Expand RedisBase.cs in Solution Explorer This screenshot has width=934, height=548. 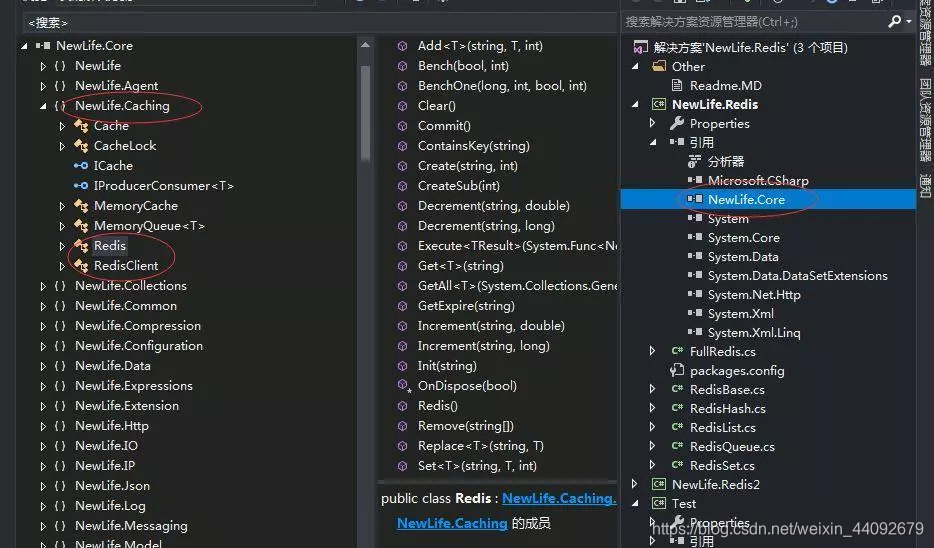tap(652, 389)
